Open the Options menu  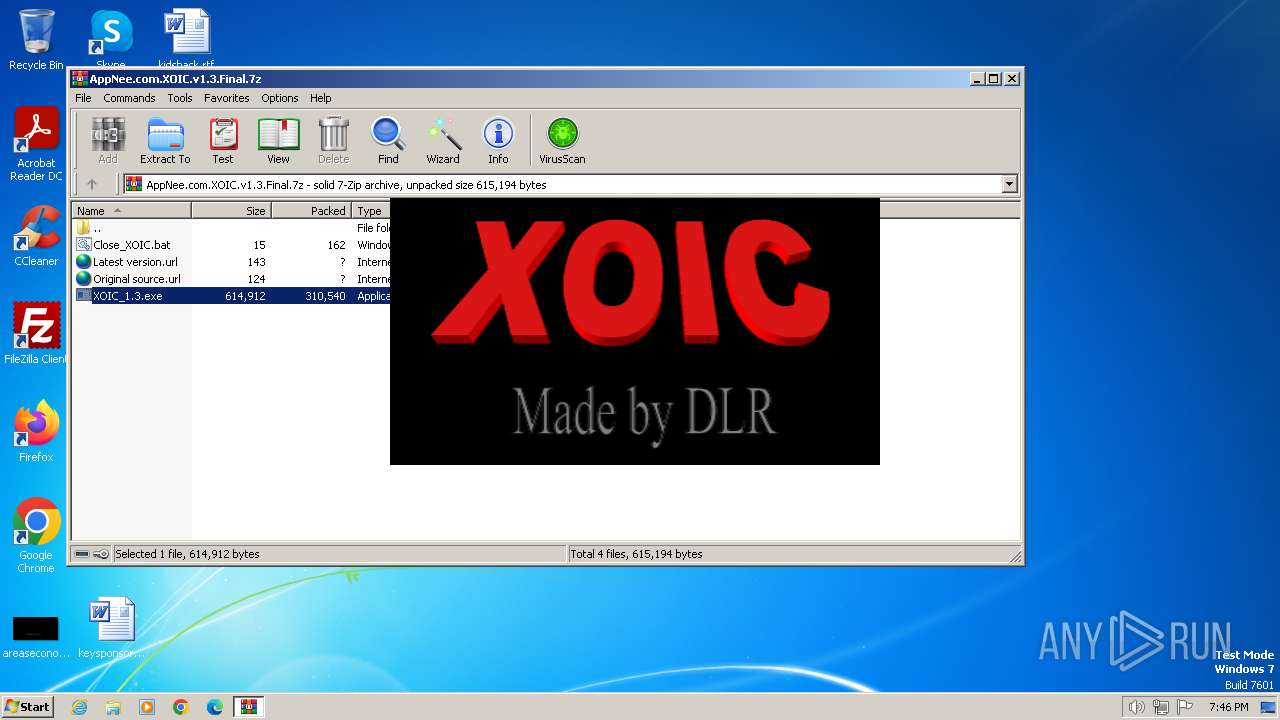pyautogui.click(x=280, y=98)
